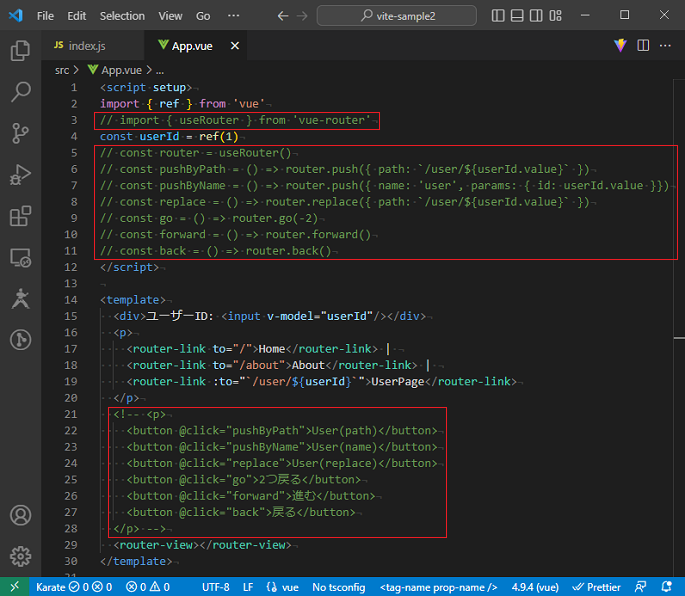685x596 pixels.
Task: Open the Customize Layout icon
Action: (x=555, y=16)
